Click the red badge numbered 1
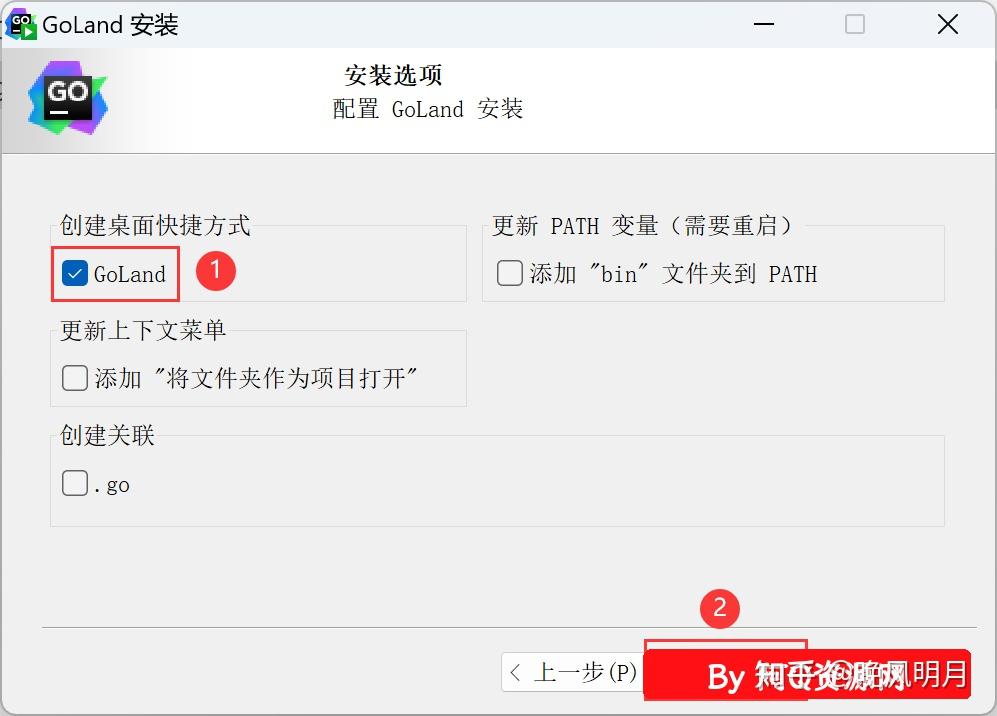 (216, 271)
